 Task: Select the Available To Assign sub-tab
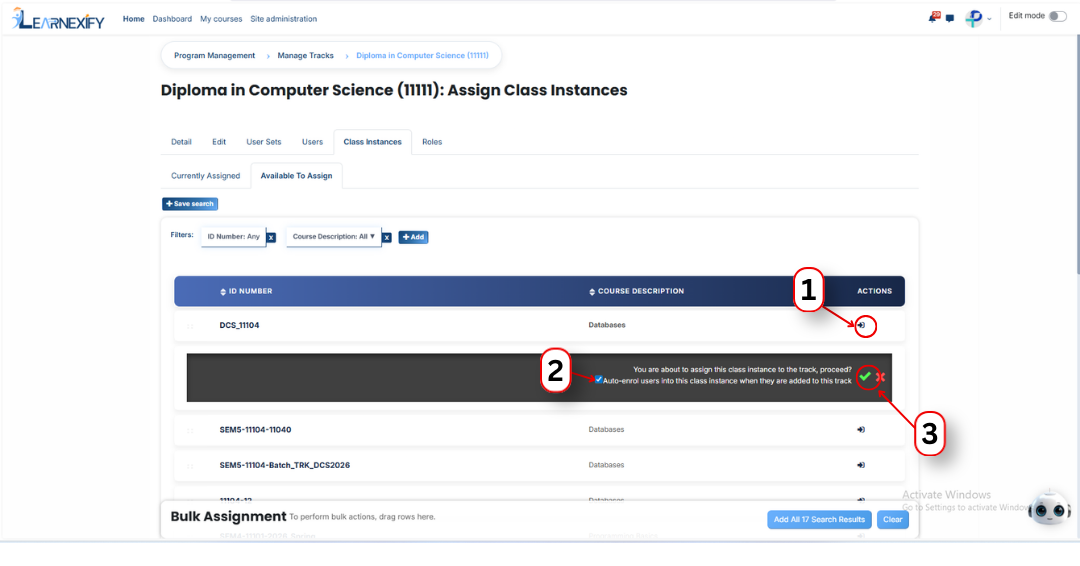(296, 176)
